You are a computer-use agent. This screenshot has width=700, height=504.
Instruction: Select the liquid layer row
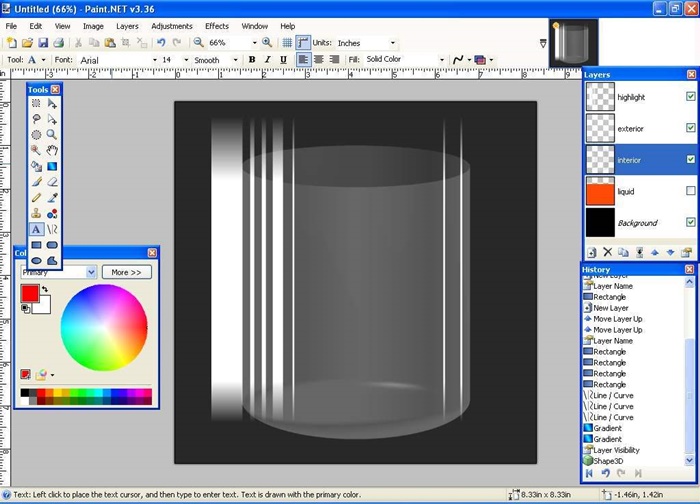coord(641,191)
